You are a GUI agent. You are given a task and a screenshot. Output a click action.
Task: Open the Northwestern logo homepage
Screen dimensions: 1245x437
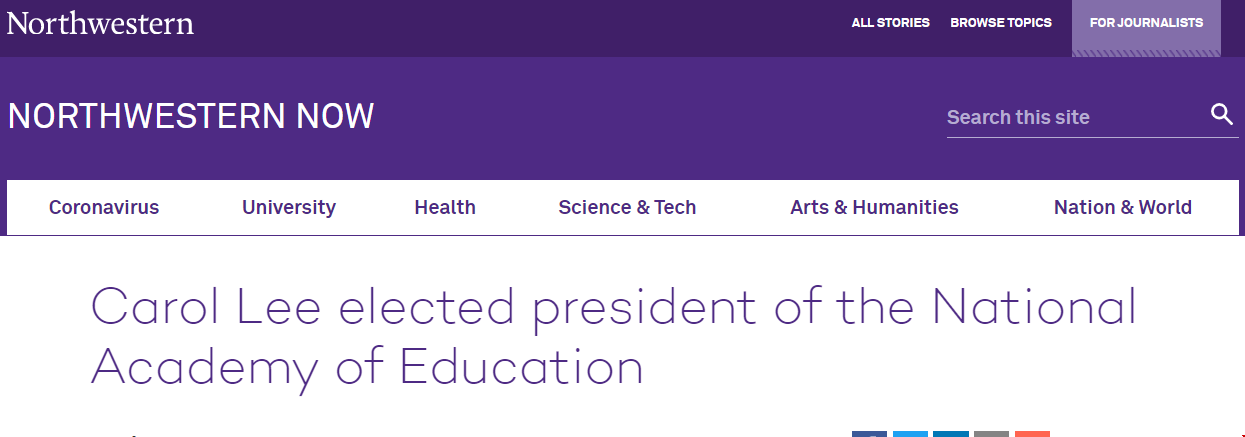(x=100, y=22)
